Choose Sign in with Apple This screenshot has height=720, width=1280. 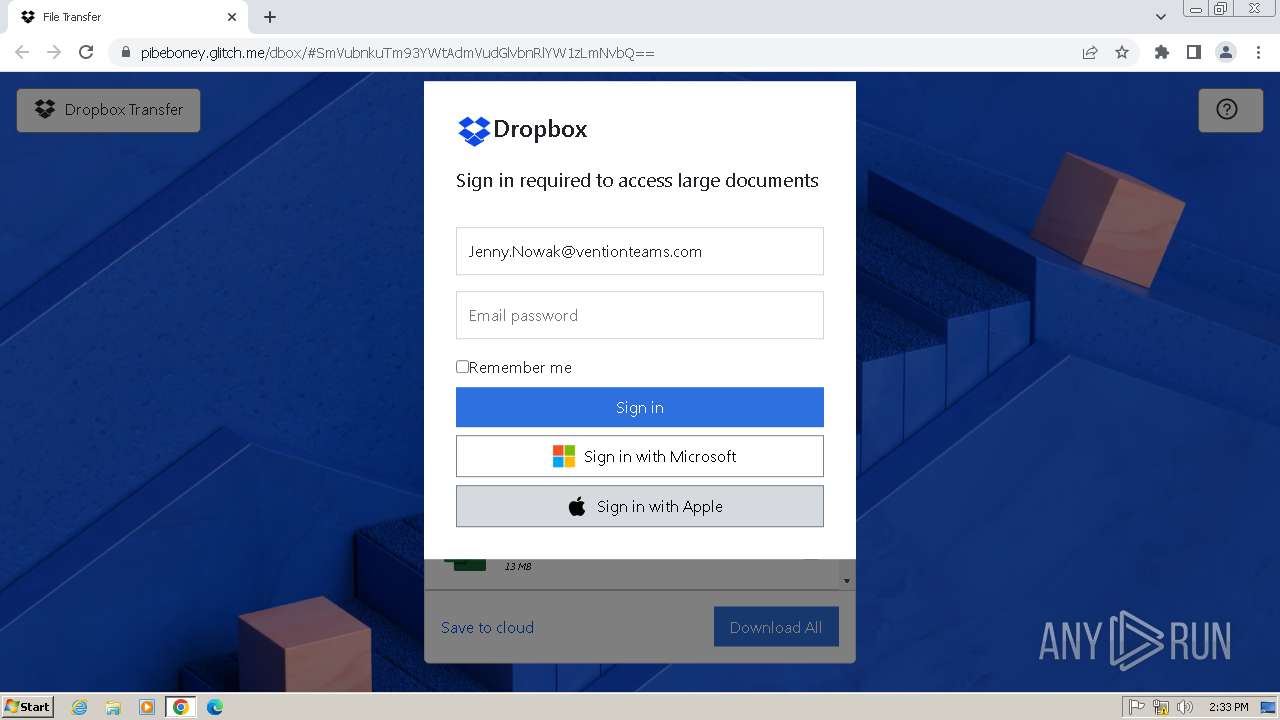point(640,506)
